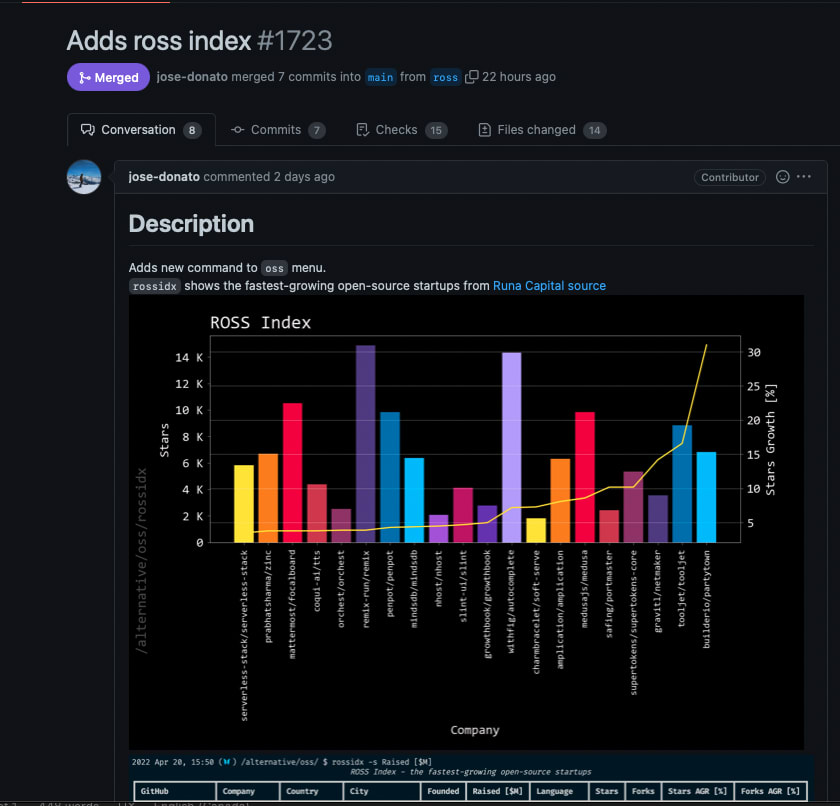Click the Files changed diff icon
The width and height of the screenshot is (840, 806).
[484, 130]
